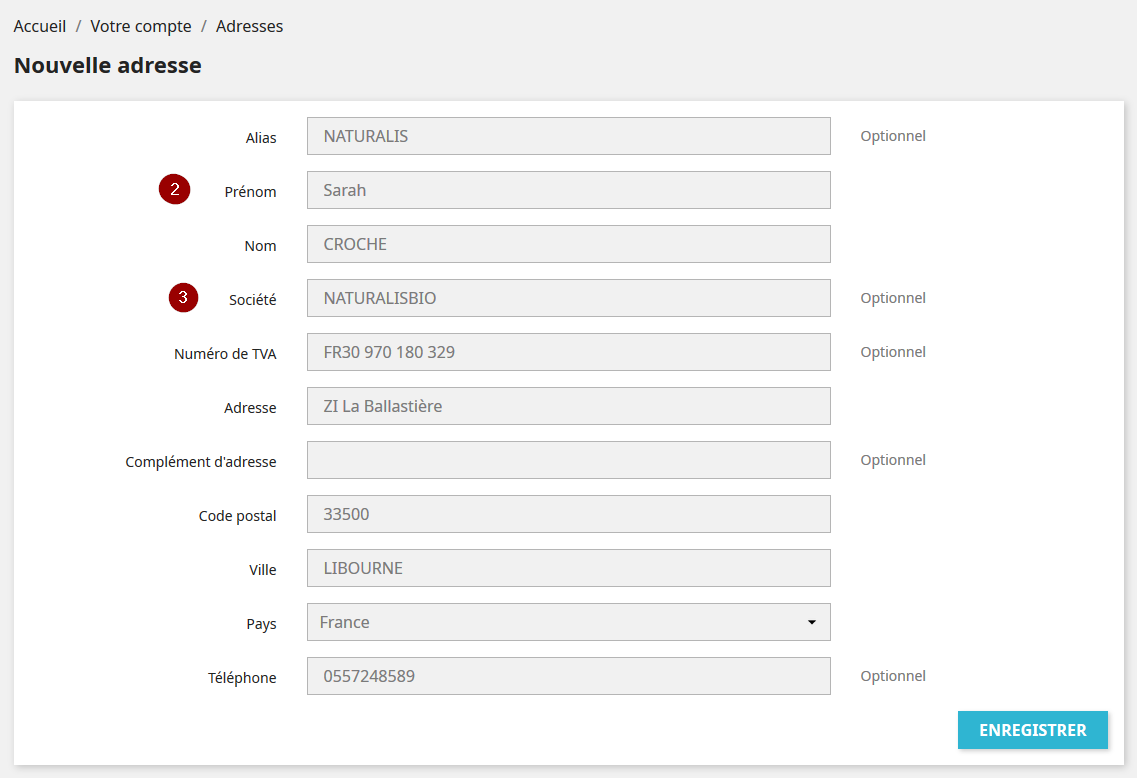Click Optionnel text beside Numéro de TVA
Viewport: 1137px width, 778px height.
(x=893, y=352)
